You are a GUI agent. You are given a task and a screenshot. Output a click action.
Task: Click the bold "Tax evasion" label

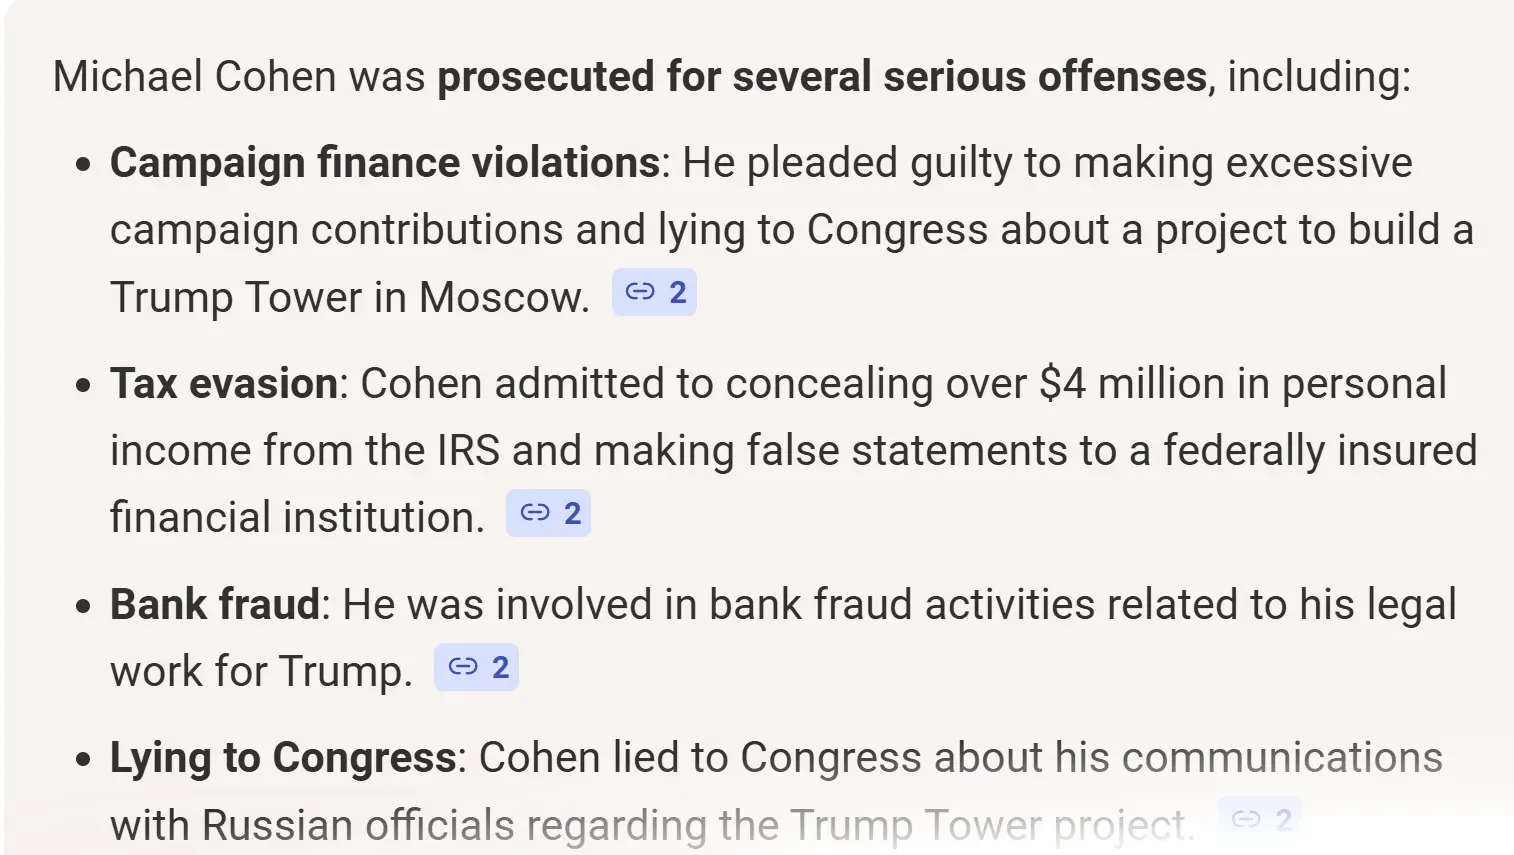[224, 384]
